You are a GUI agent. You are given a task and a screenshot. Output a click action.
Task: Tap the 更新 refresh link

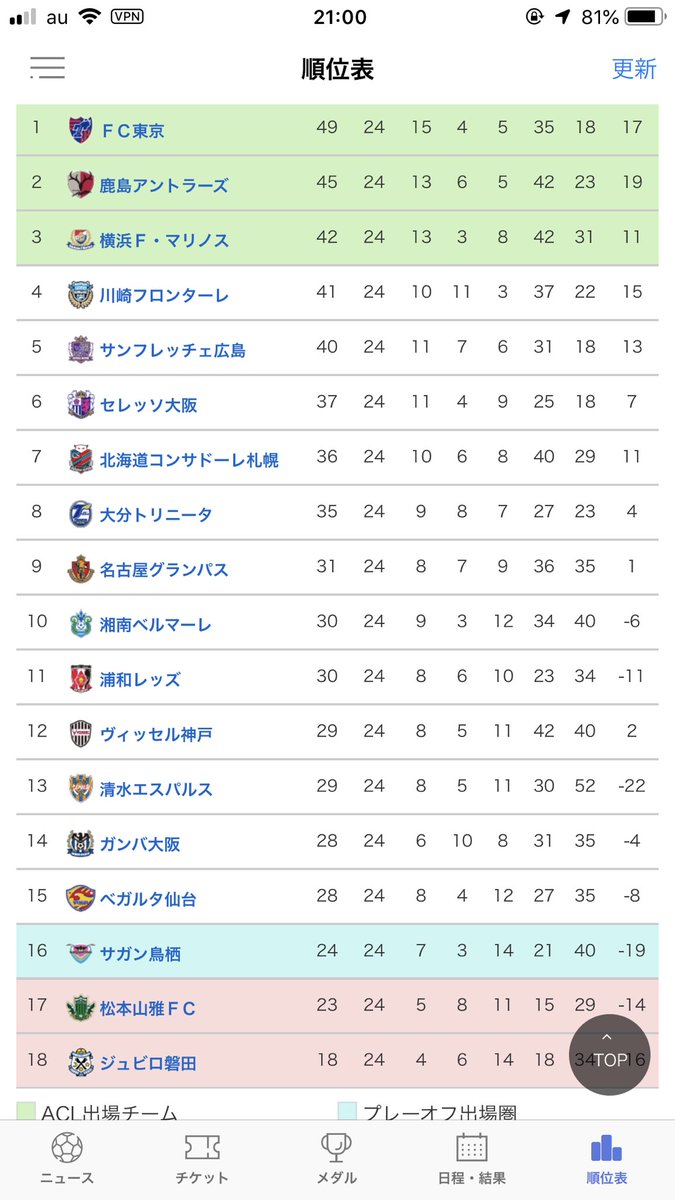[x=634, y=69]
